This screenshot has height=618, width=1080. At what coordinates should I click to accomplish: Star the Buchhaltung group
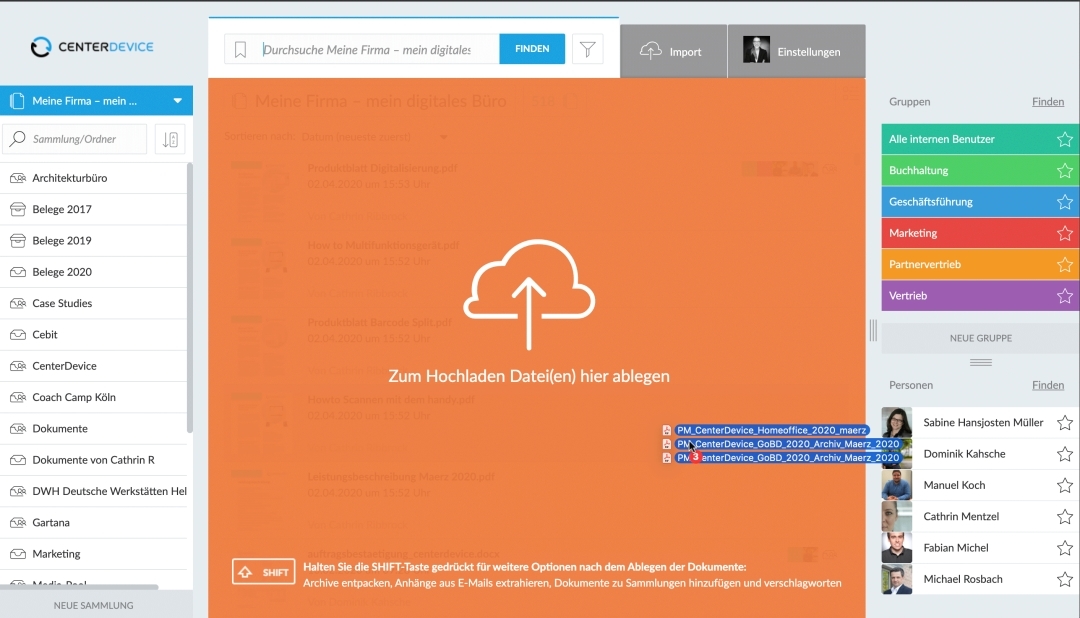click(1064, 170)
